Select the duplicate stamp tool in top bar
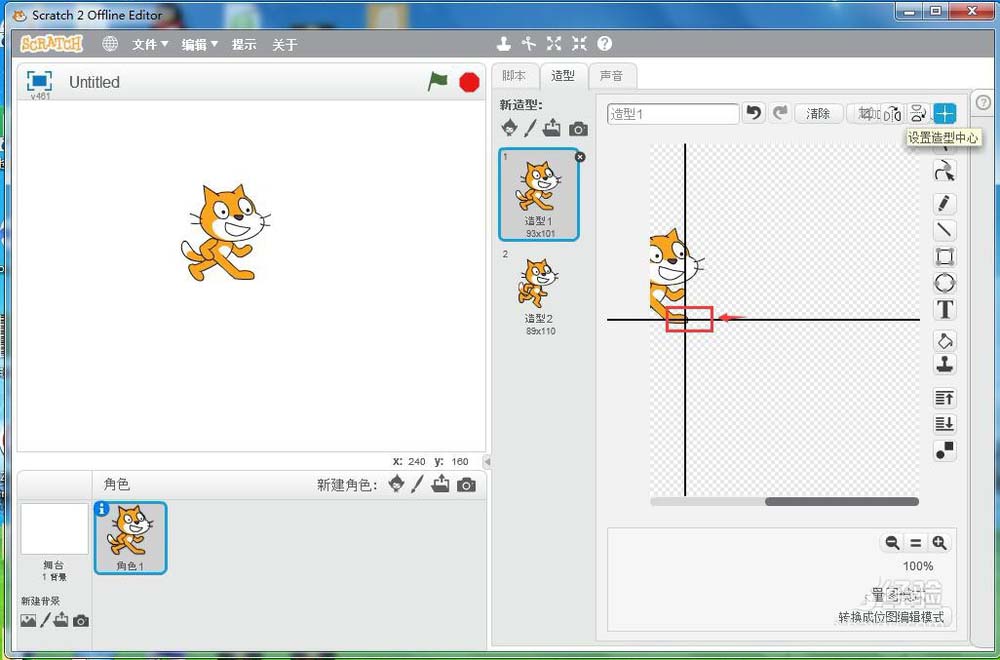Viewport: 1000px width, 660px height. coord(504,43)
